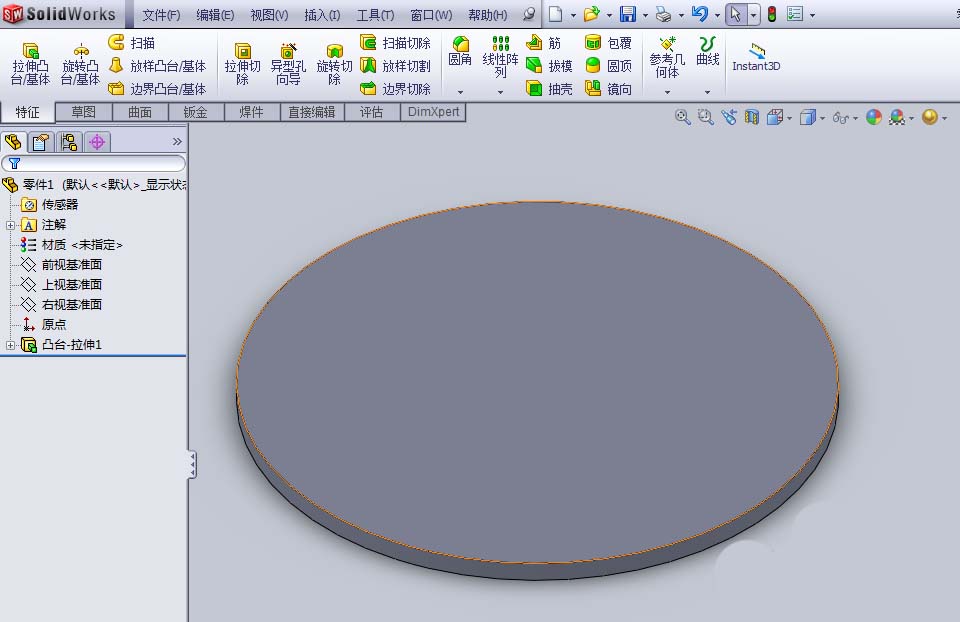Toggle the Instant3D tool
960x622 pixels.
(756, 58)
